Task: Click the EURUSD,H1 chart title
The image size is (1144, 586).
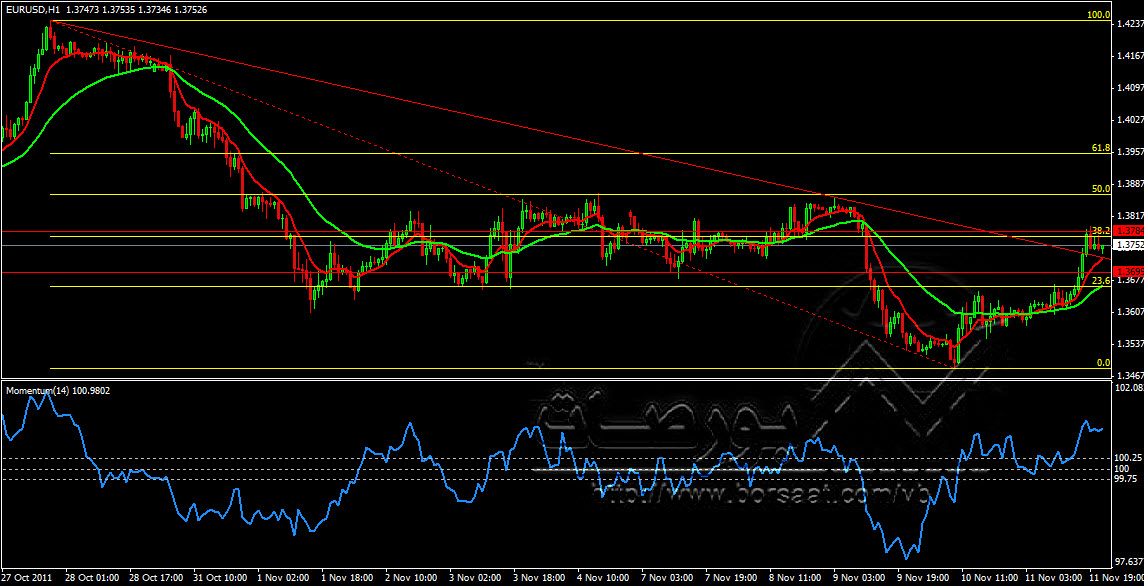Action: (34, 9)
